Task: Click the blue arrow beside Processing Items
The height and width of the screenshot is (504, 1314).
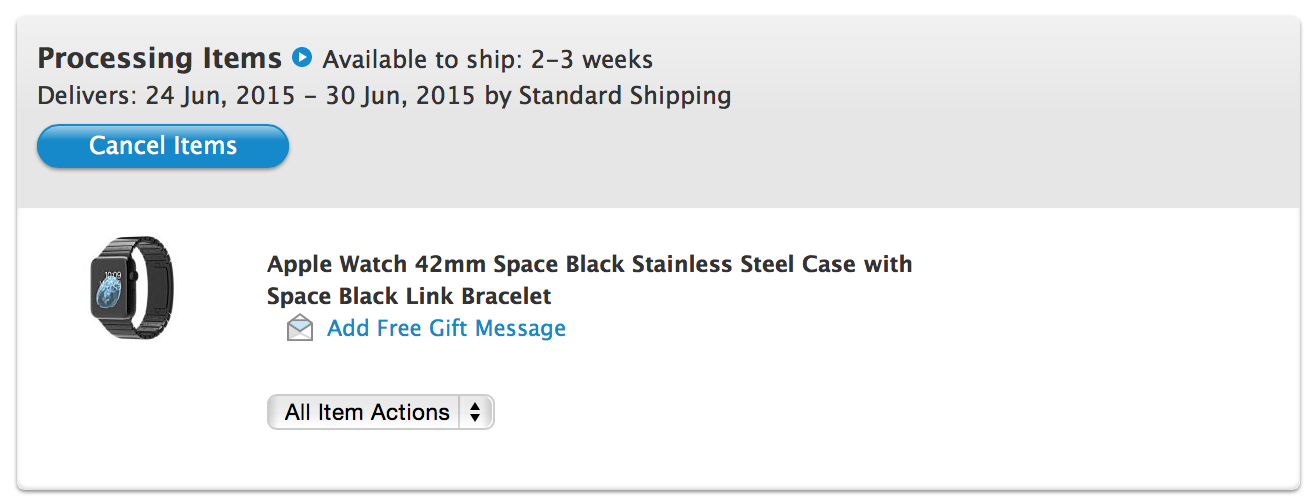Action: 302,57
